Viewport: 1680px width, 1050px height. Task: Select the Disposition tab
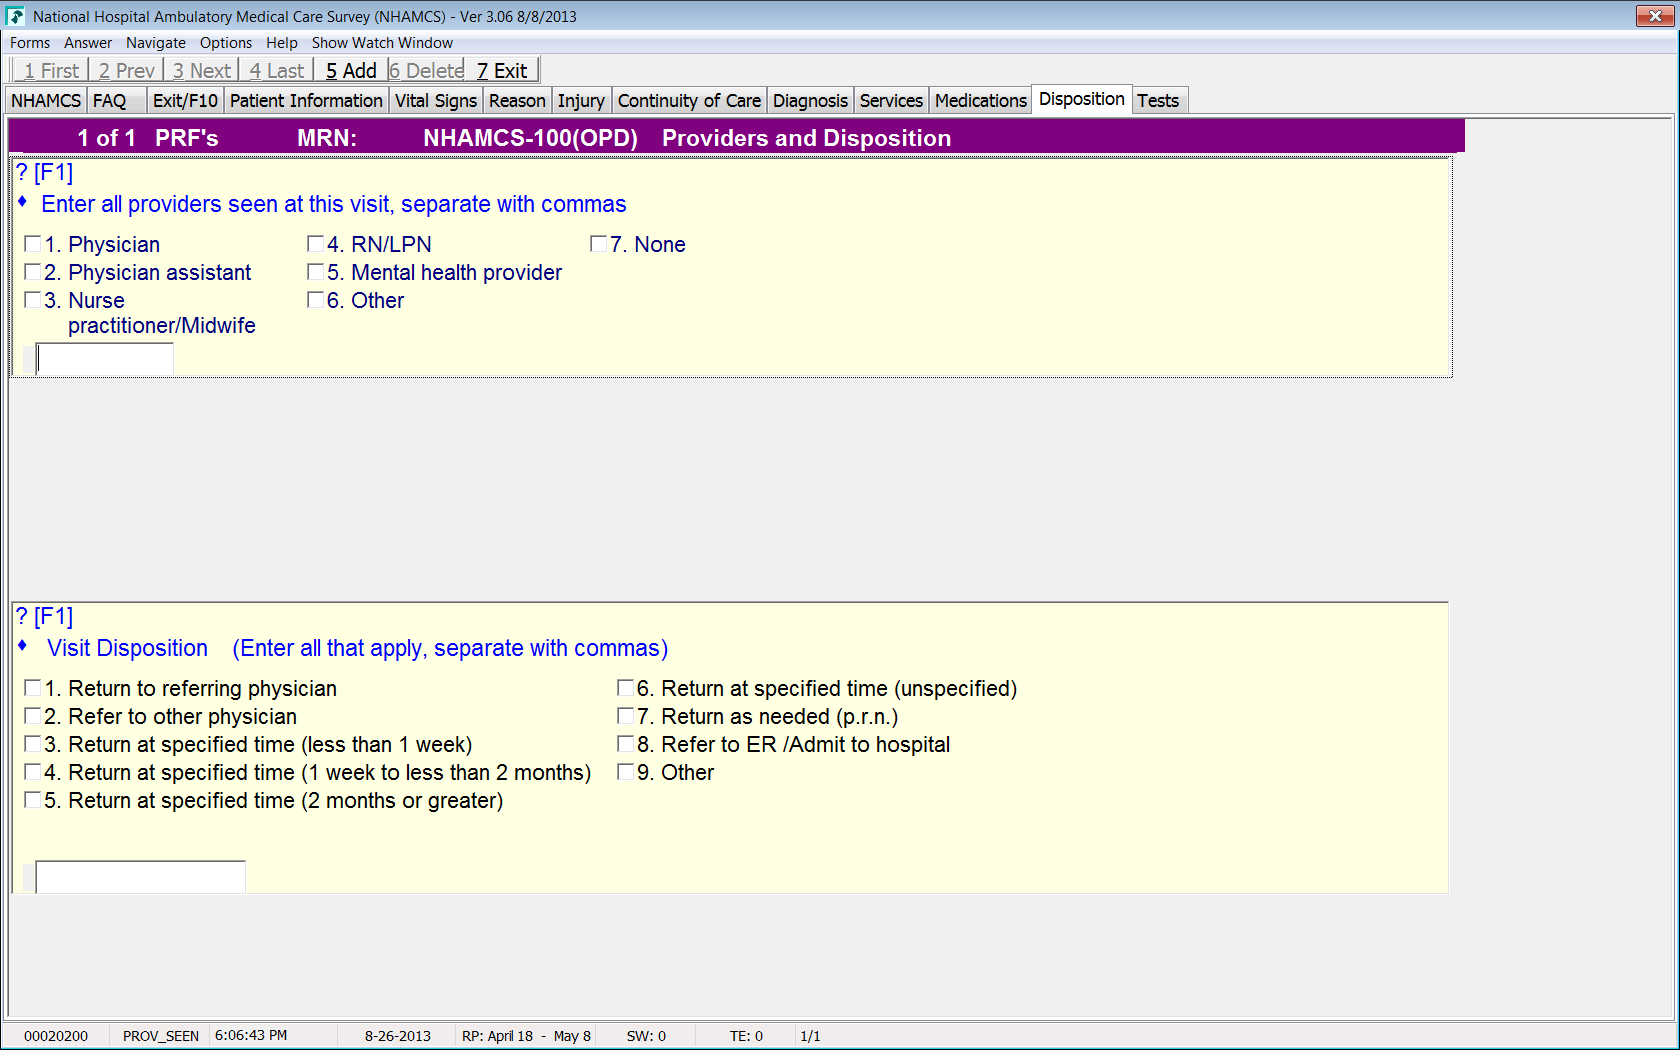1082,99
